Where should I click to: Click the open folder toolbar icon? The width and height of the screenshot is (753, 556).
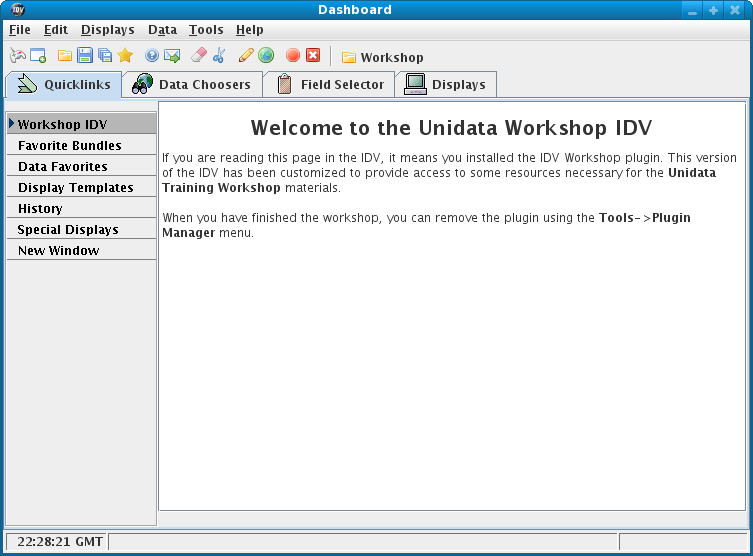65,56
